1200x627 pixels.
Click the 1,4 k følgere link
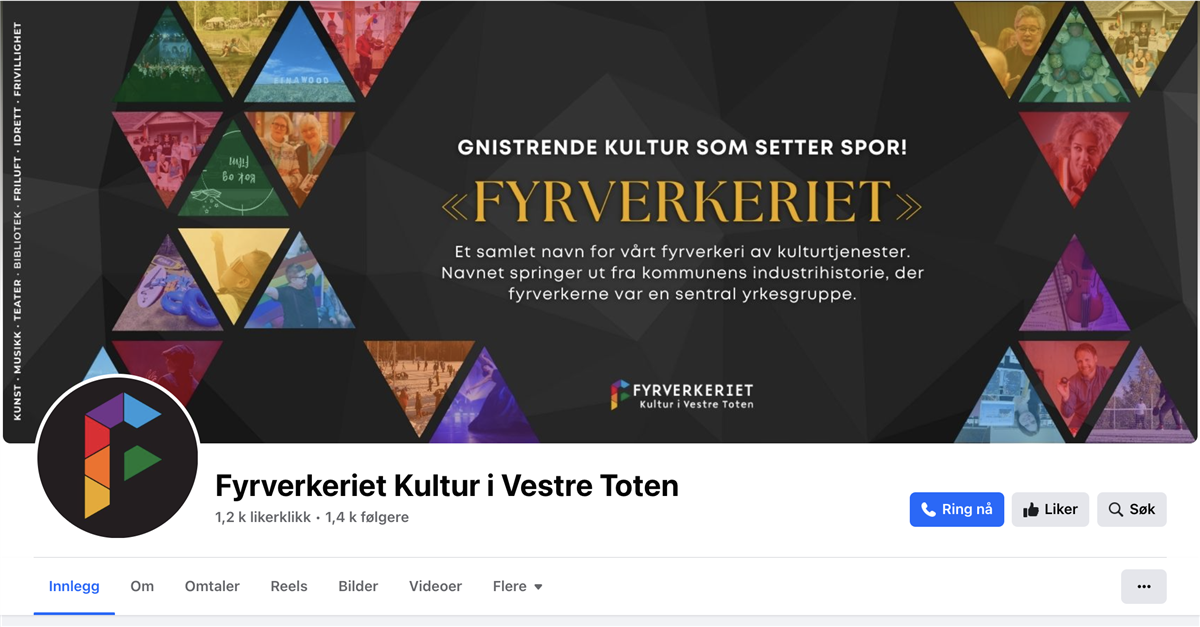coord(367,517)
